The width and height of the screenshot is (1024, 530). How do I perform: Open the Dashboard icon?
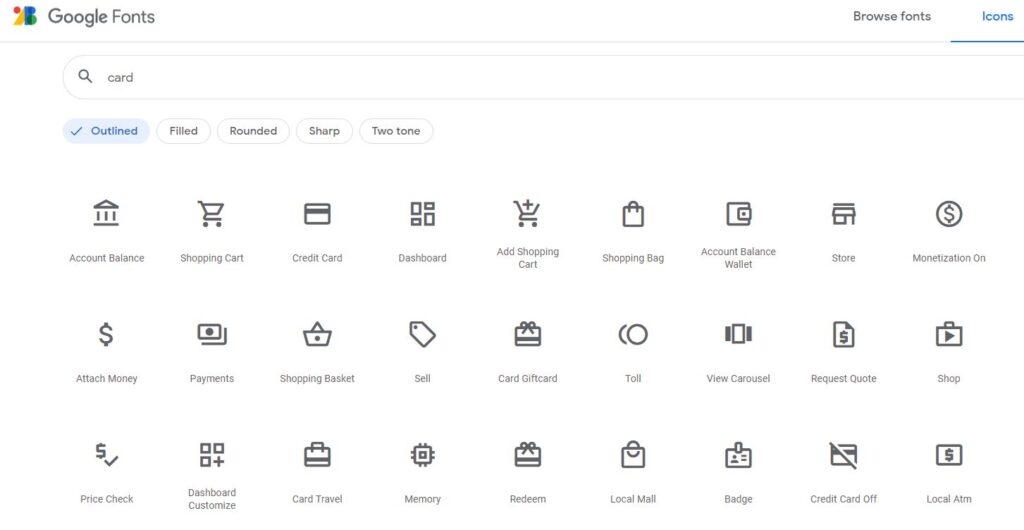[x=423, y=213]
